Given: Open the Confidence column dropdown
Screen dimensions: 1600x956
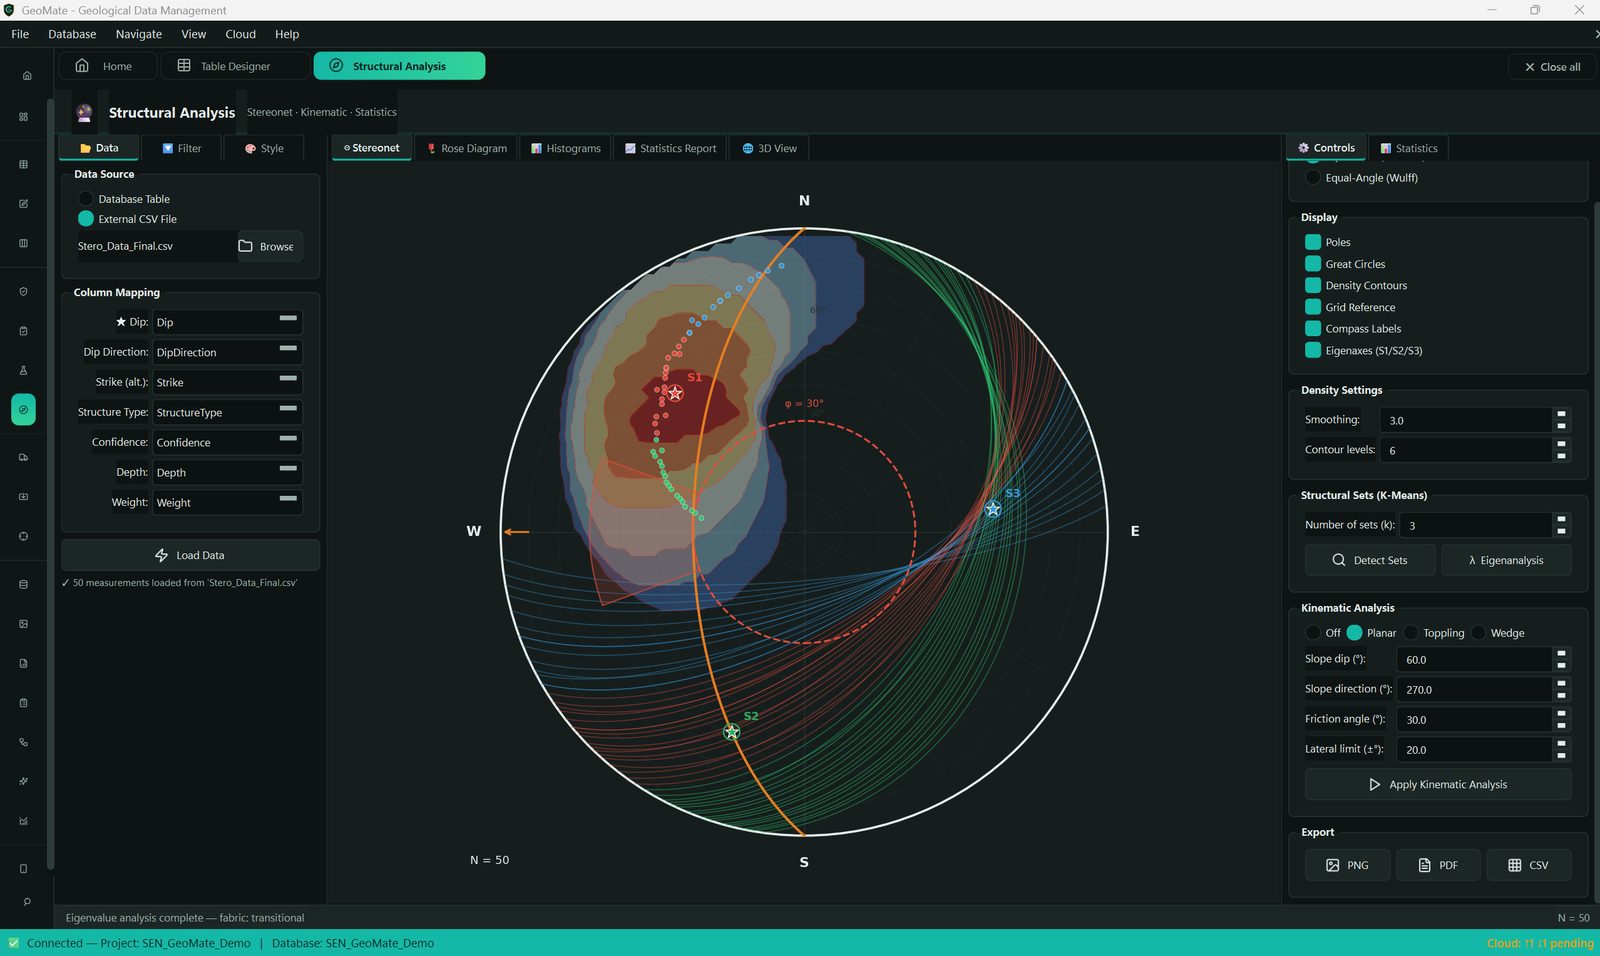Looking at the screenshot, I should click(227, 442).
